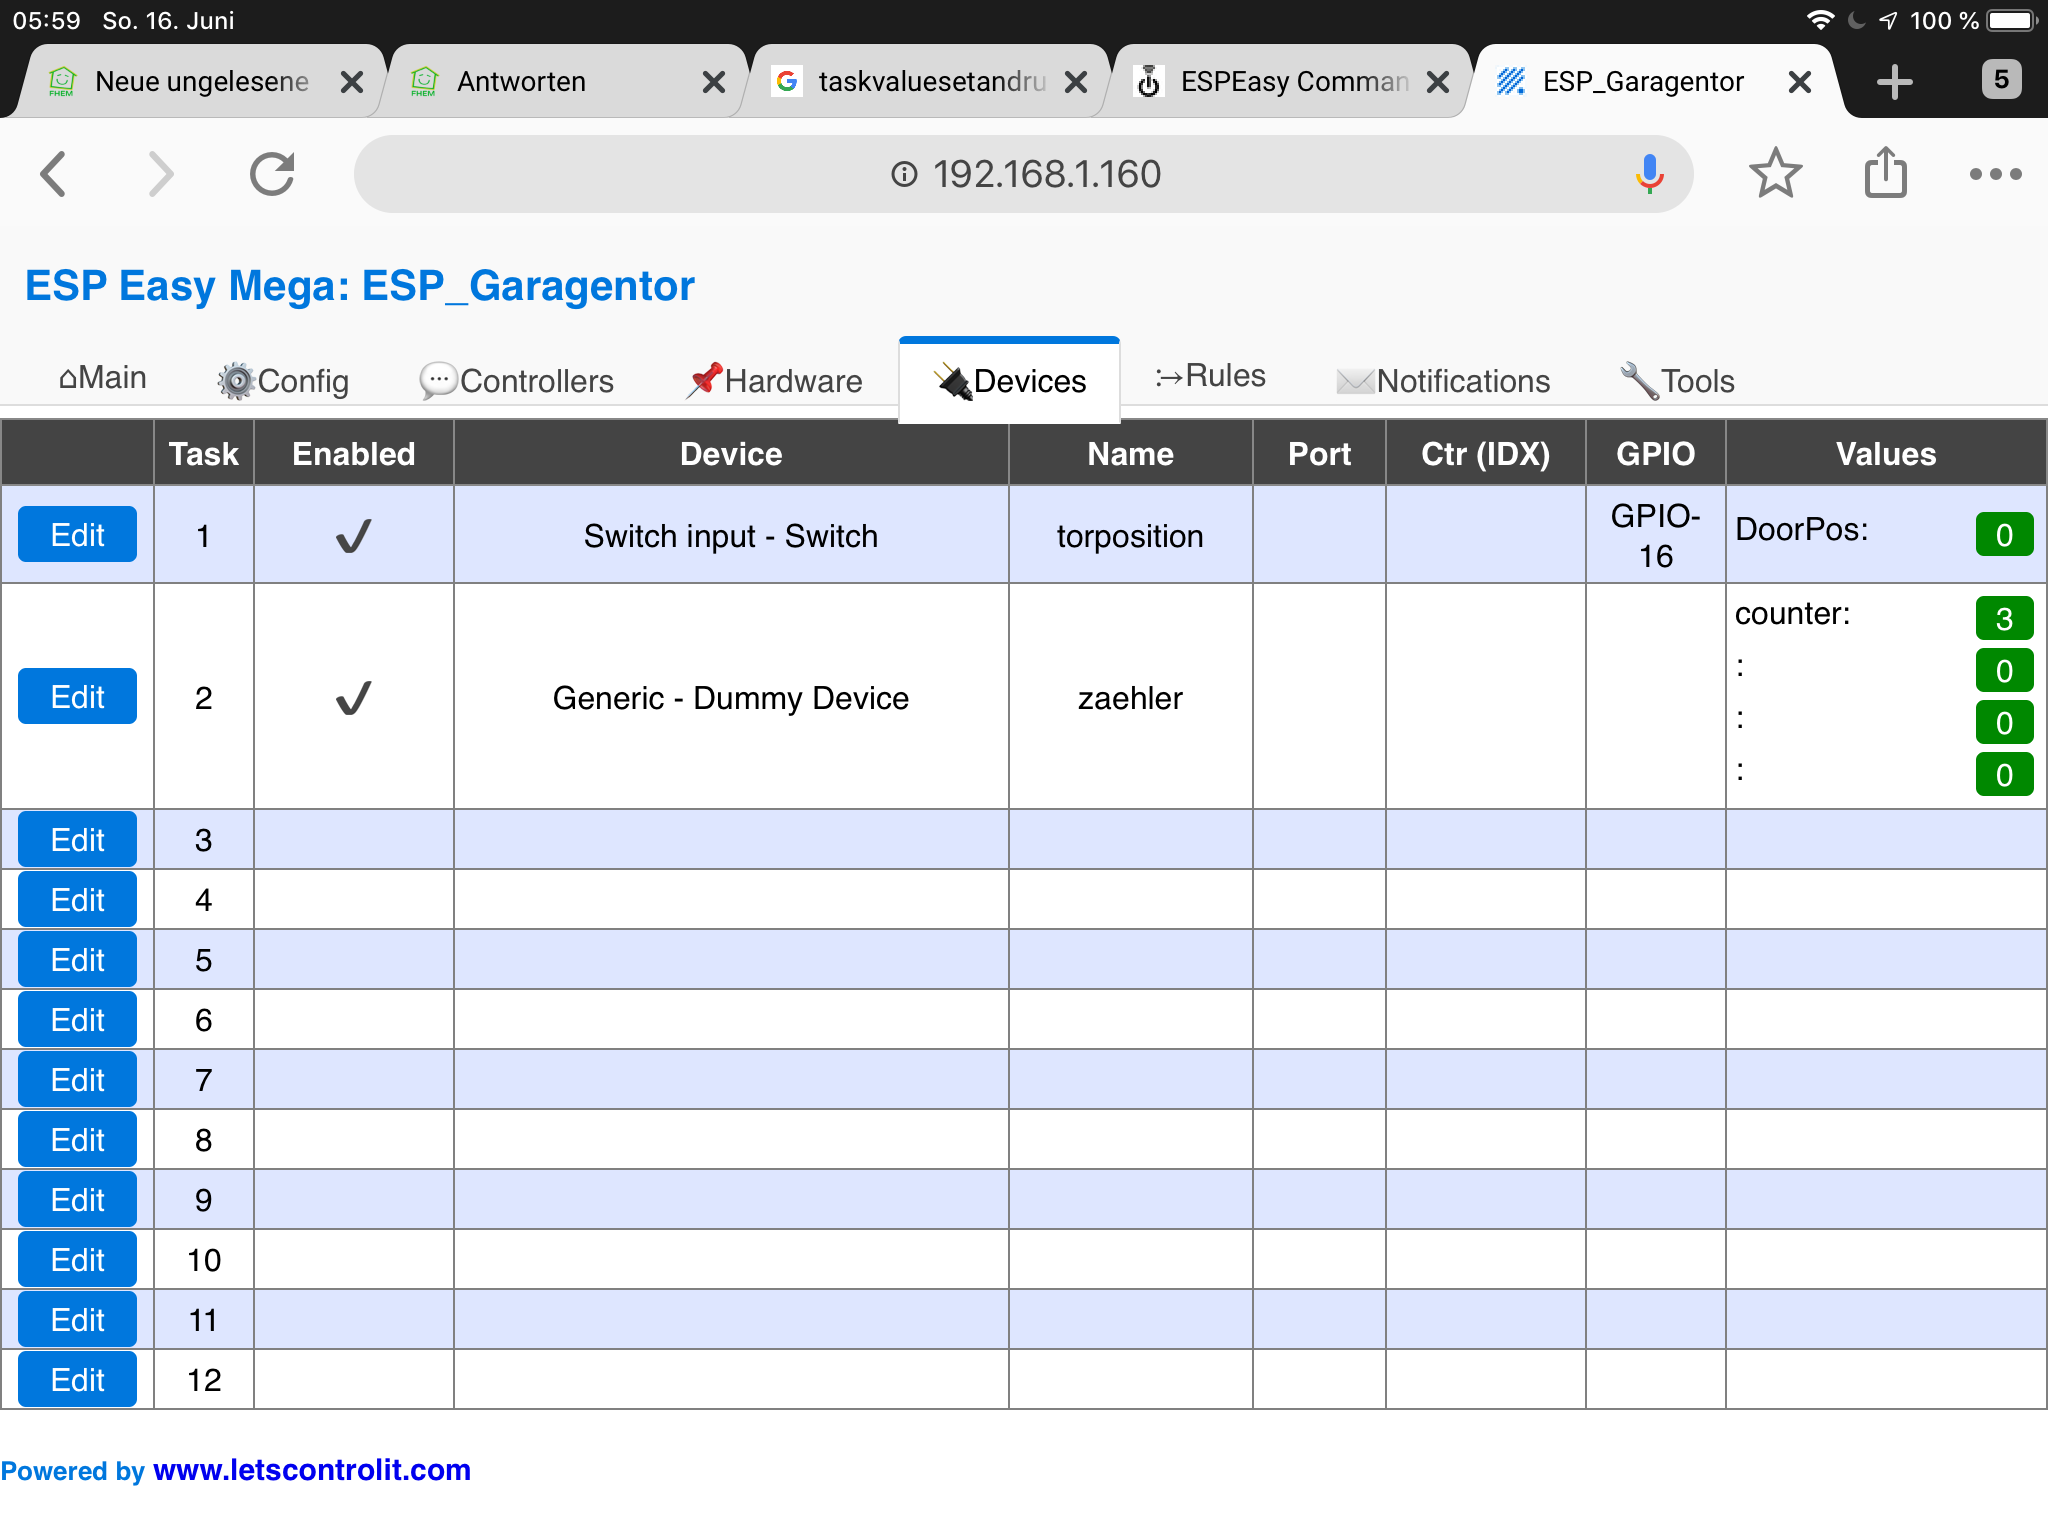This screenshot has width=2048, height=1536.
Task: Tap the browser back arrow
Action: point(54,174)
